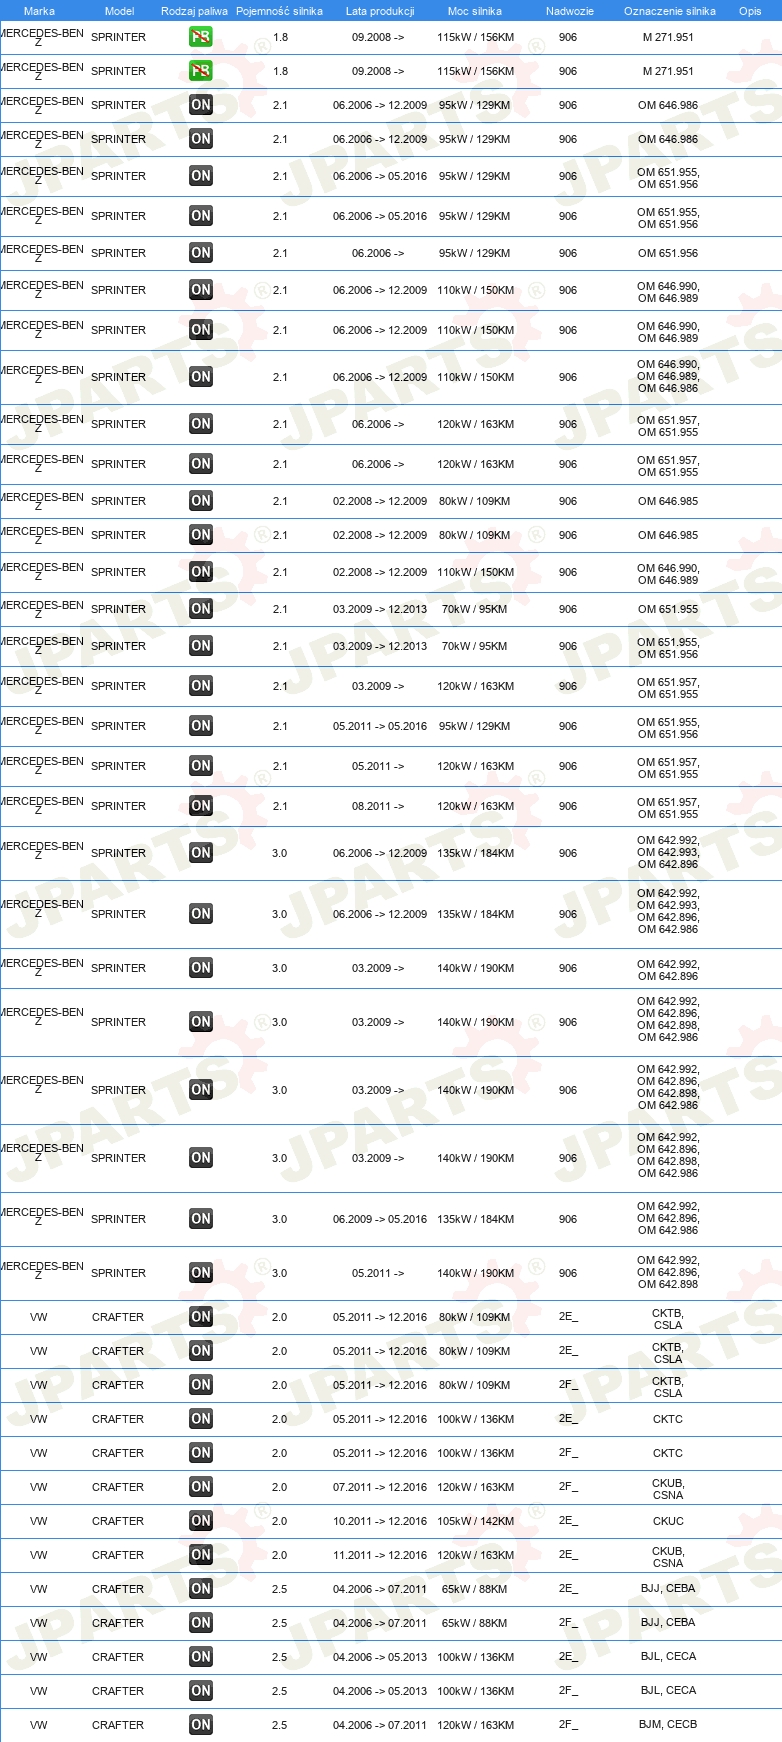Click ON icon in Crafter 65kW 2F_ row
This screenshot has width=782, height=1742.
click(x=201, y=1623)
